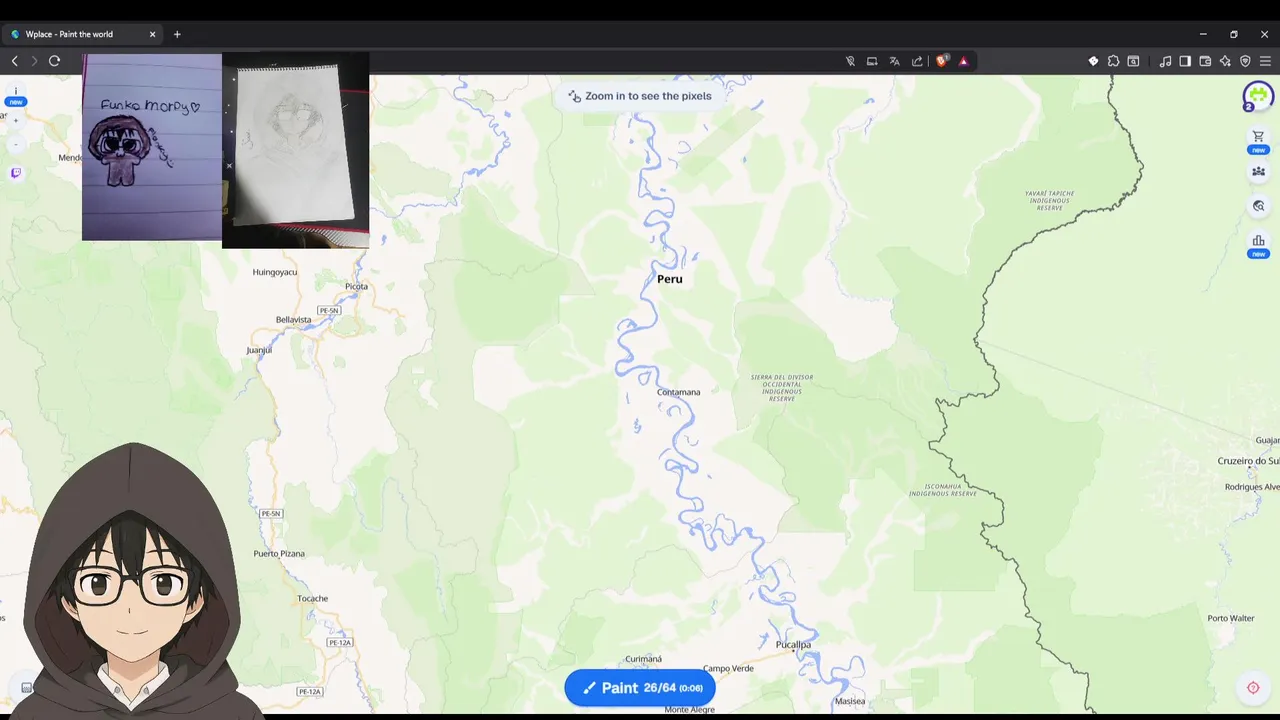The image size is (1280, 720).
Task: Close the Wplace browser tab
Action: click(152, 34)
